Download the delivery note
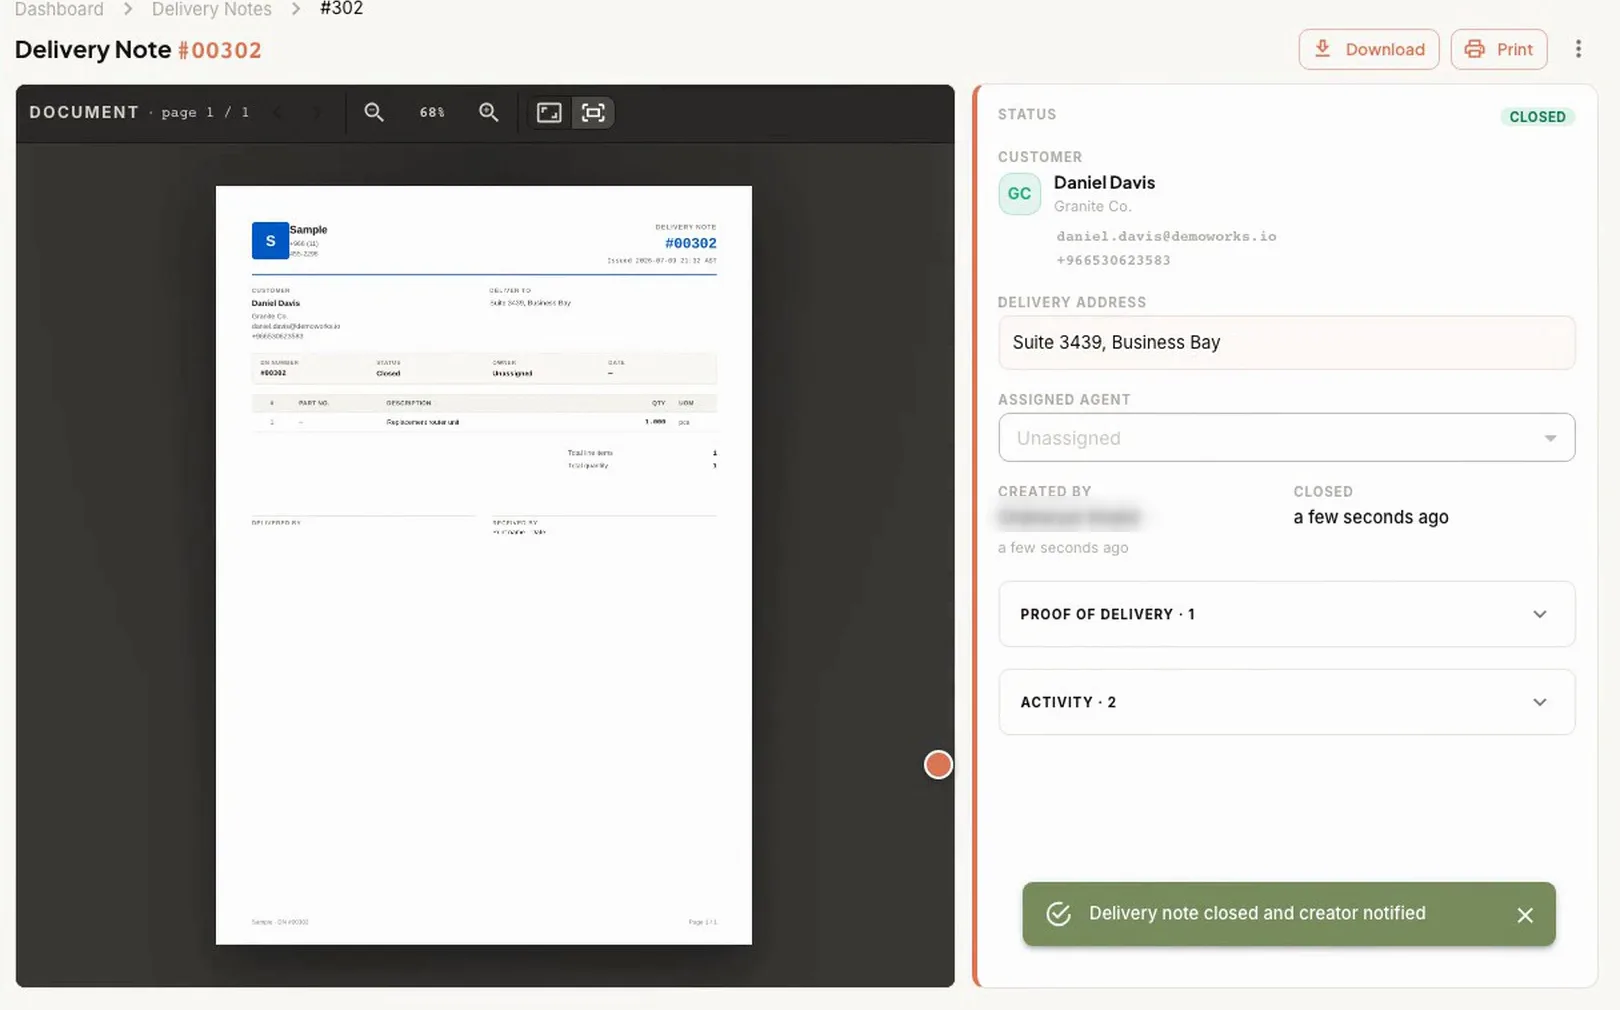 click(1368, 49)
